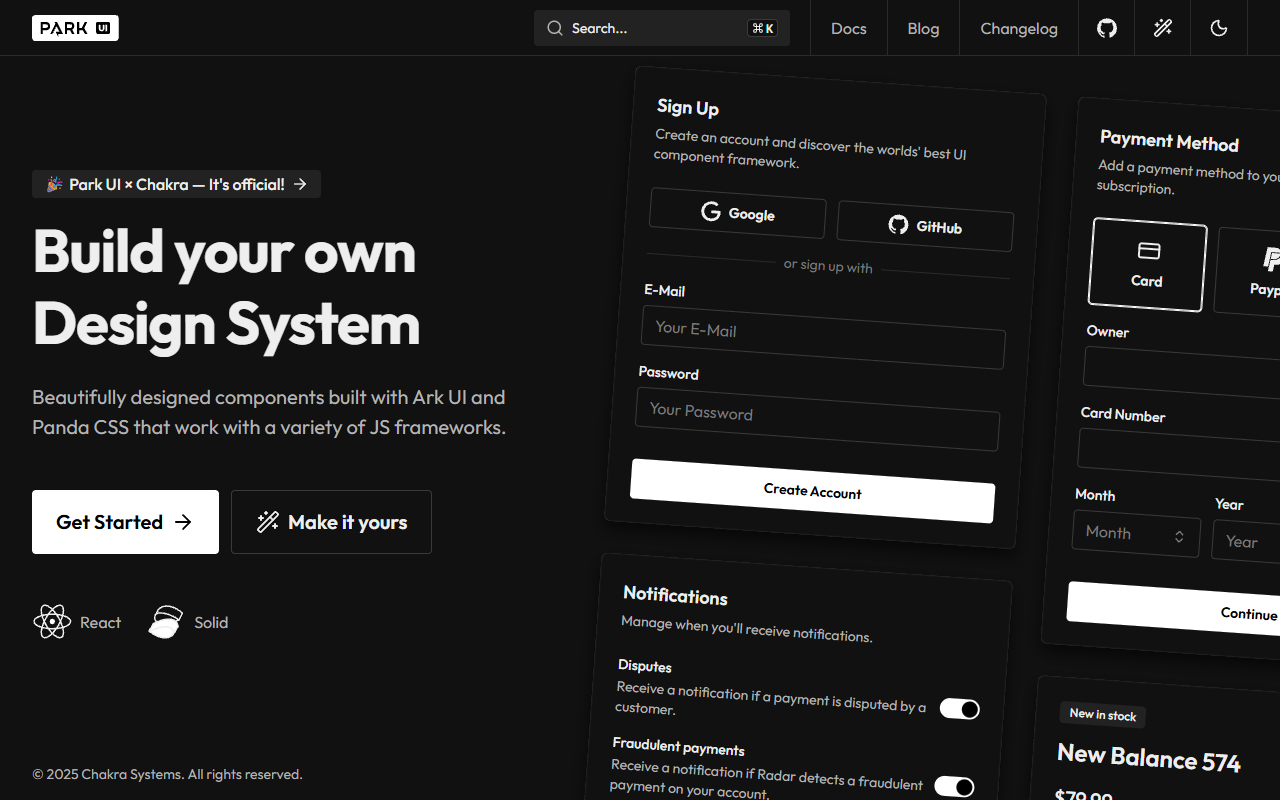Select the React framework icon
This screenshot has height=800, width=1280.
(x=52, y=622)
